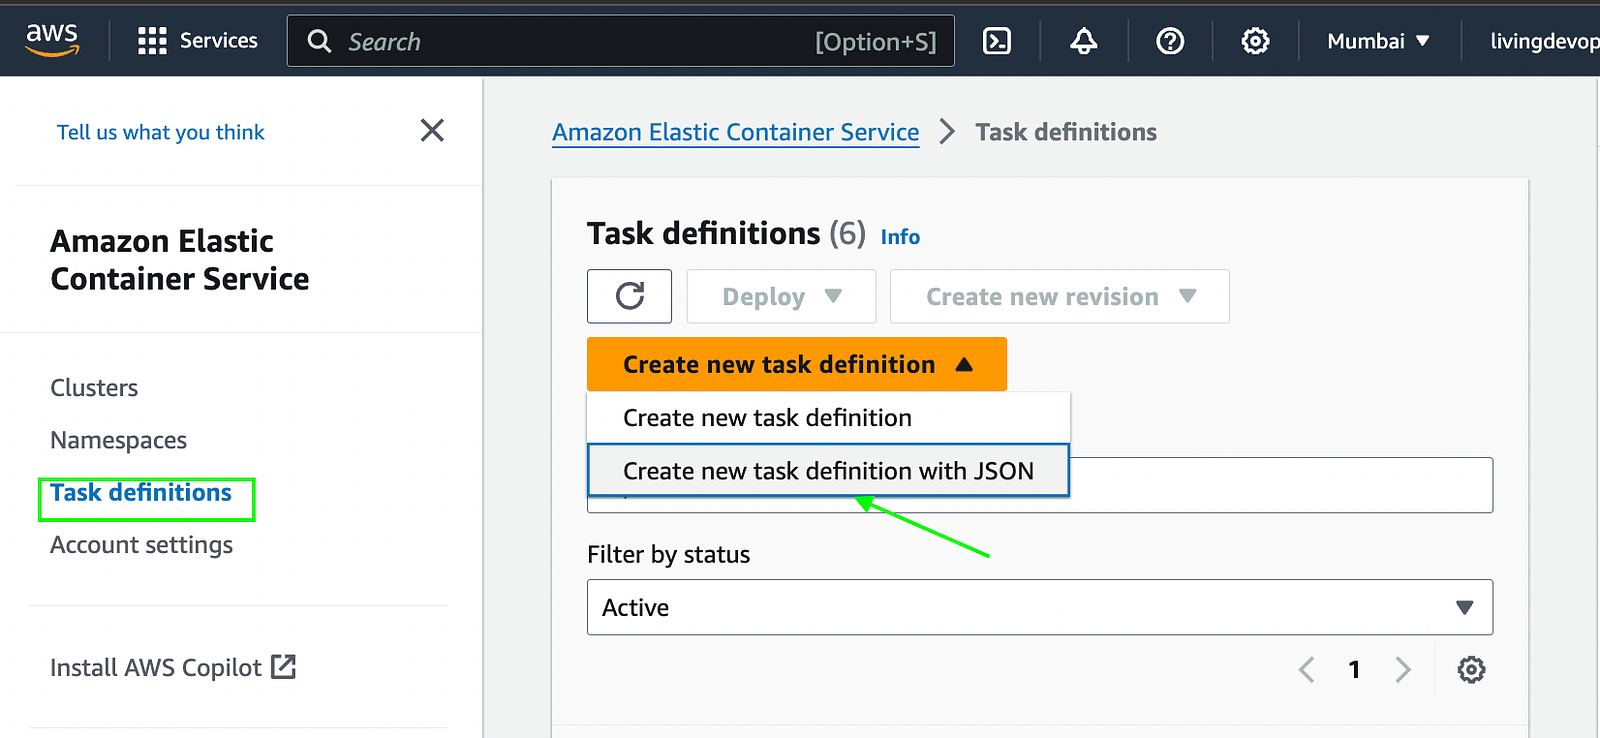The width and height of the screenshot is (1600, 738).
Task: Select page number 1 in pagination
Action: (x=1354, y=669)
